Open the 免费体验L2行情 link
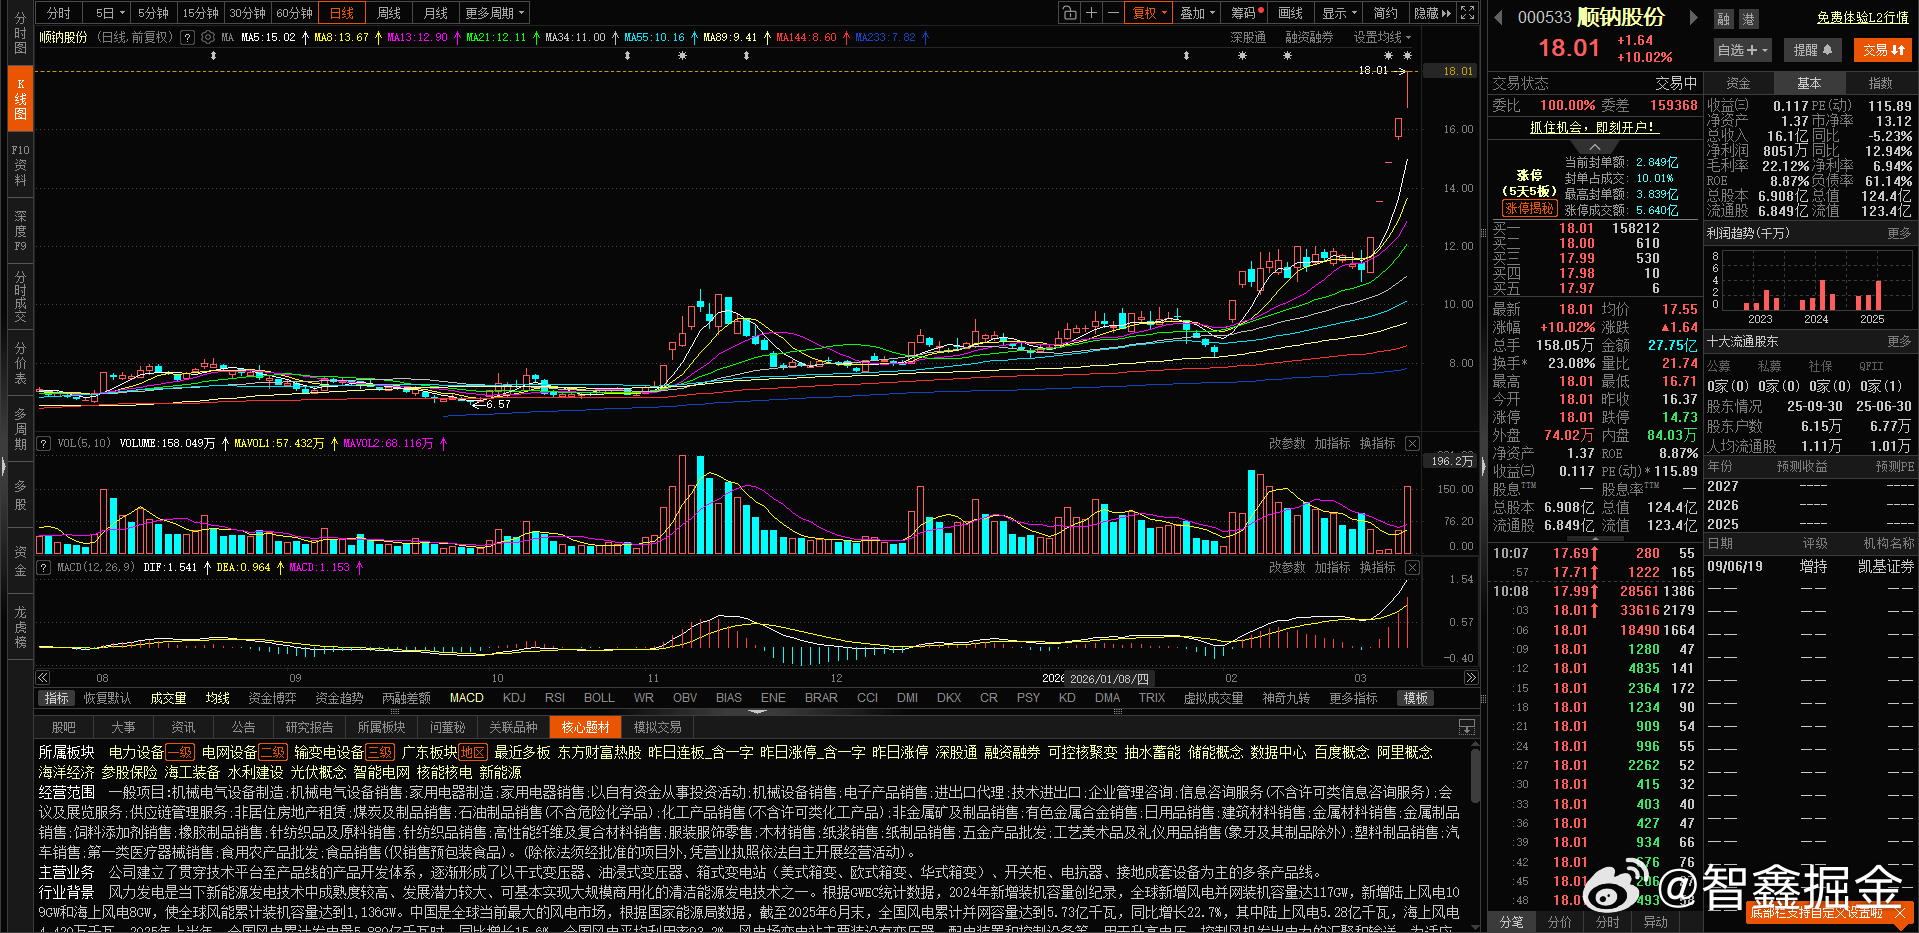The image size is (1919, 933). tap(1861, 17)
